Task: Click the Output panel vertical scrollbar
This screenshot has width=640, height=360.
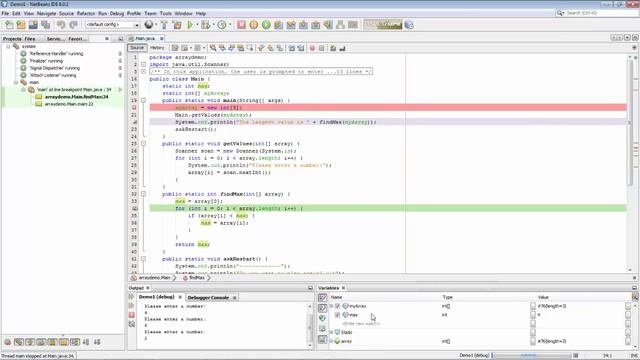Action: pos(310,325)
